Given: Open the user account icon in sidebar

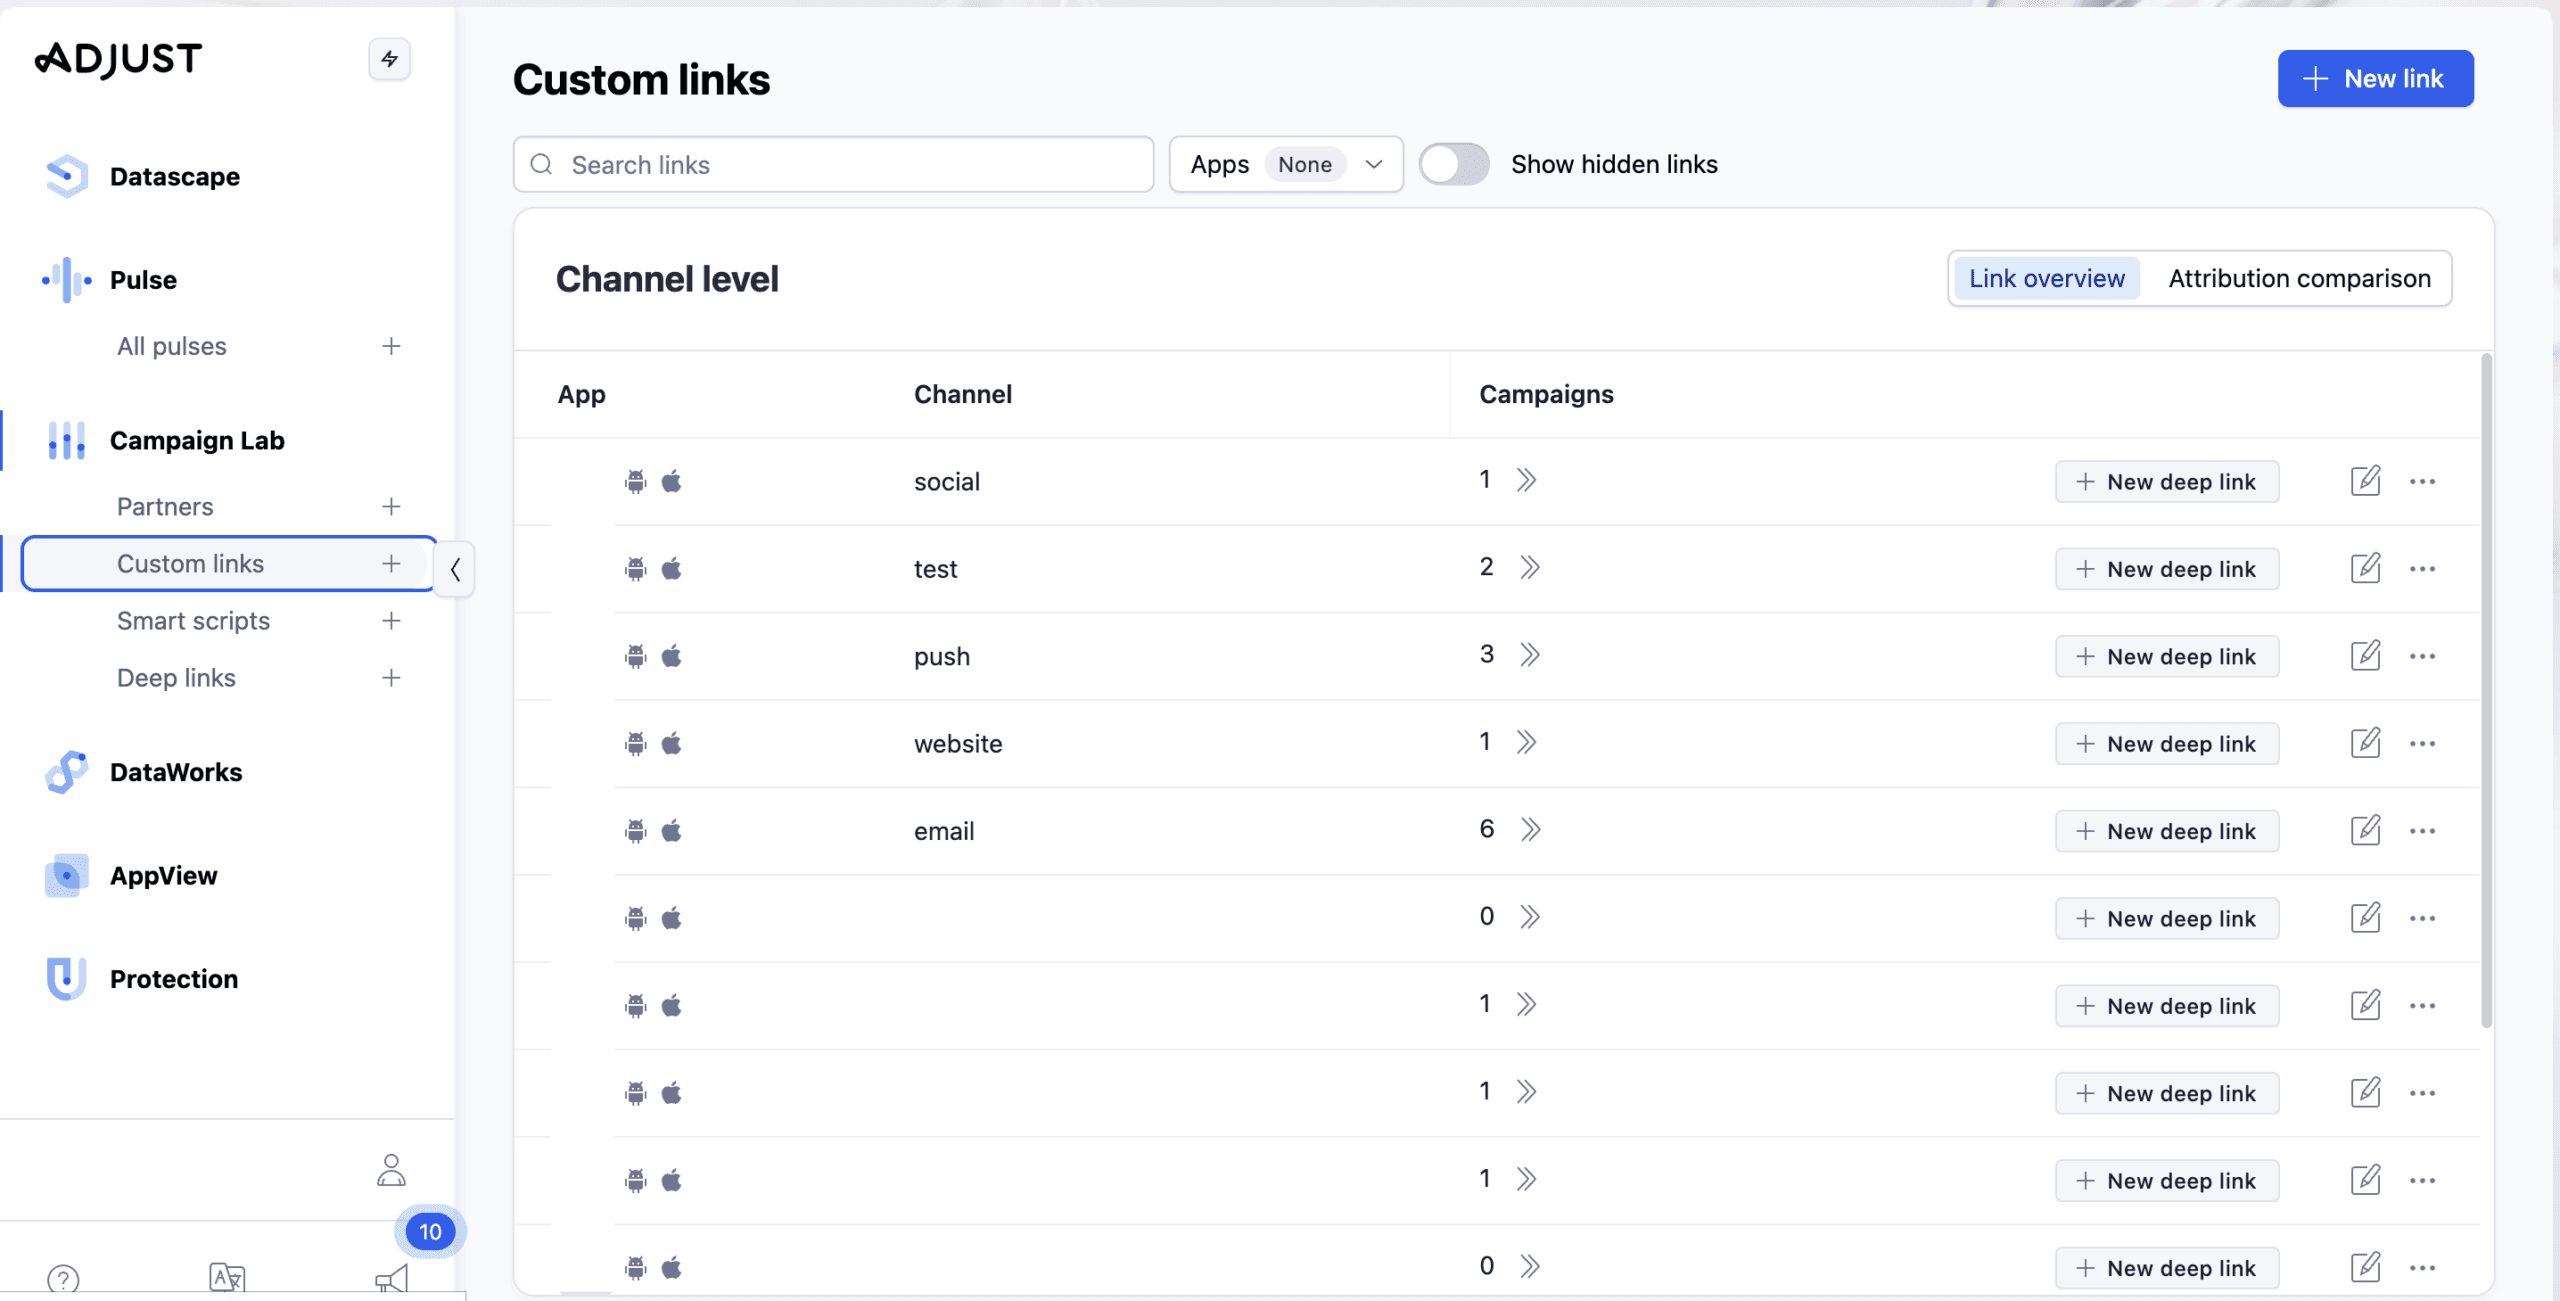Looking at the screenshot, I should (391, 1169).
